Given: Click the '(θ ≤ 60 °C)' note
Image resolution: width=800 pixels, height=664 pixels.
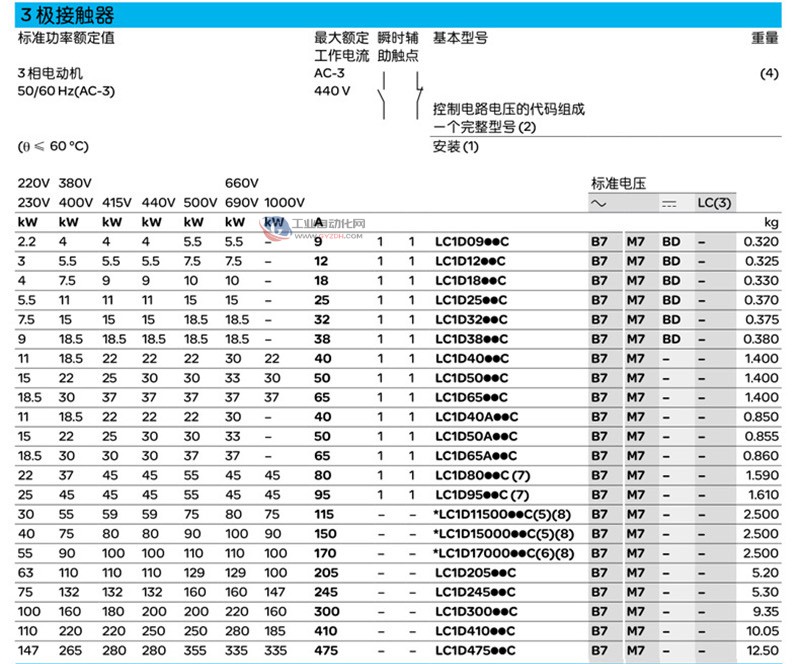Looking at the screenshot, I should (53, 147).
